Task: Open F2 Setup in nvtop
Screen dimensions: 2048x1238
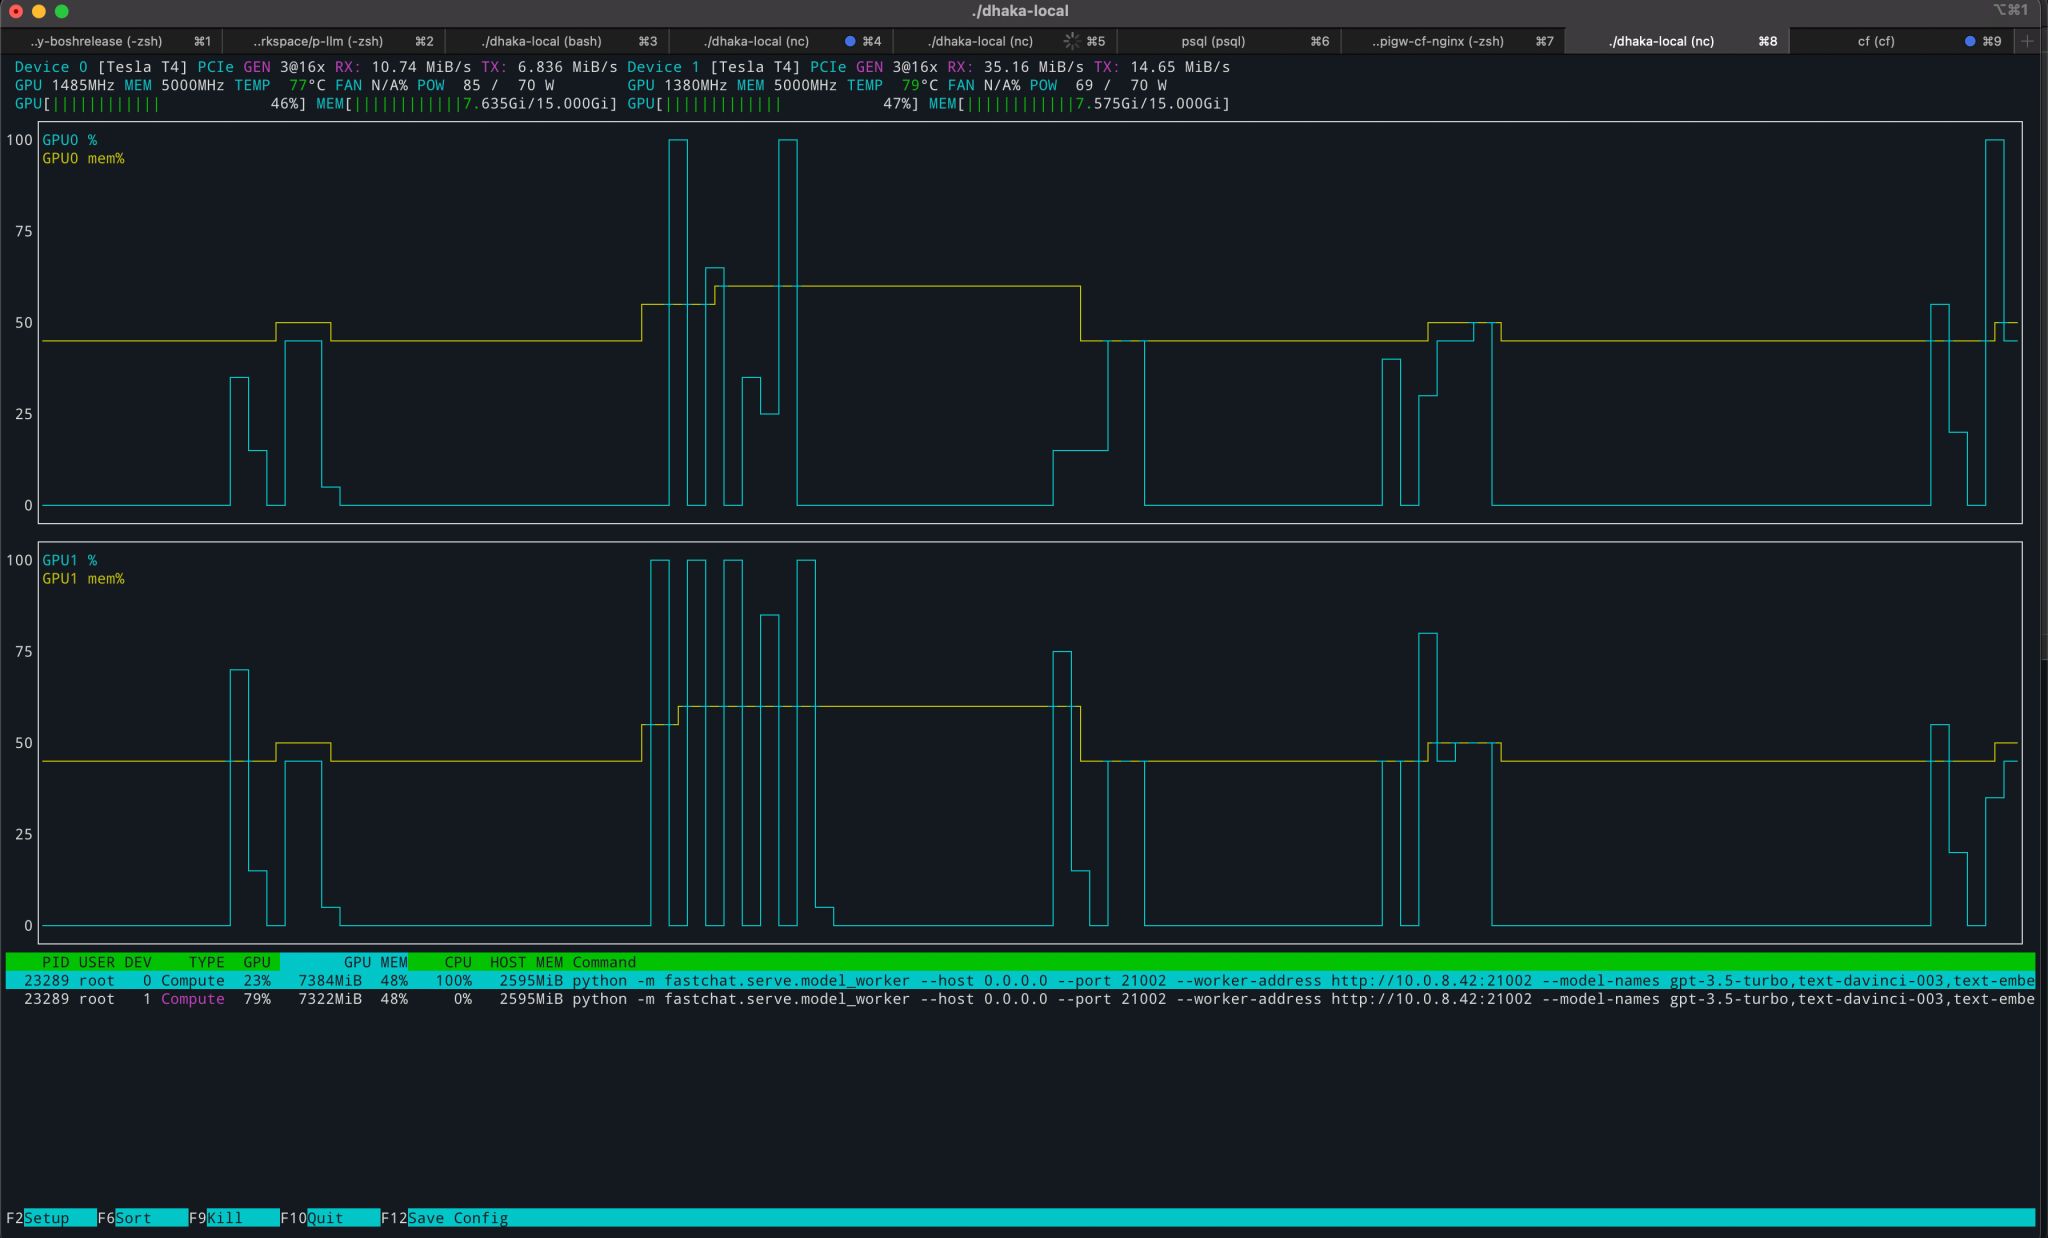Action: point(51,1218)
